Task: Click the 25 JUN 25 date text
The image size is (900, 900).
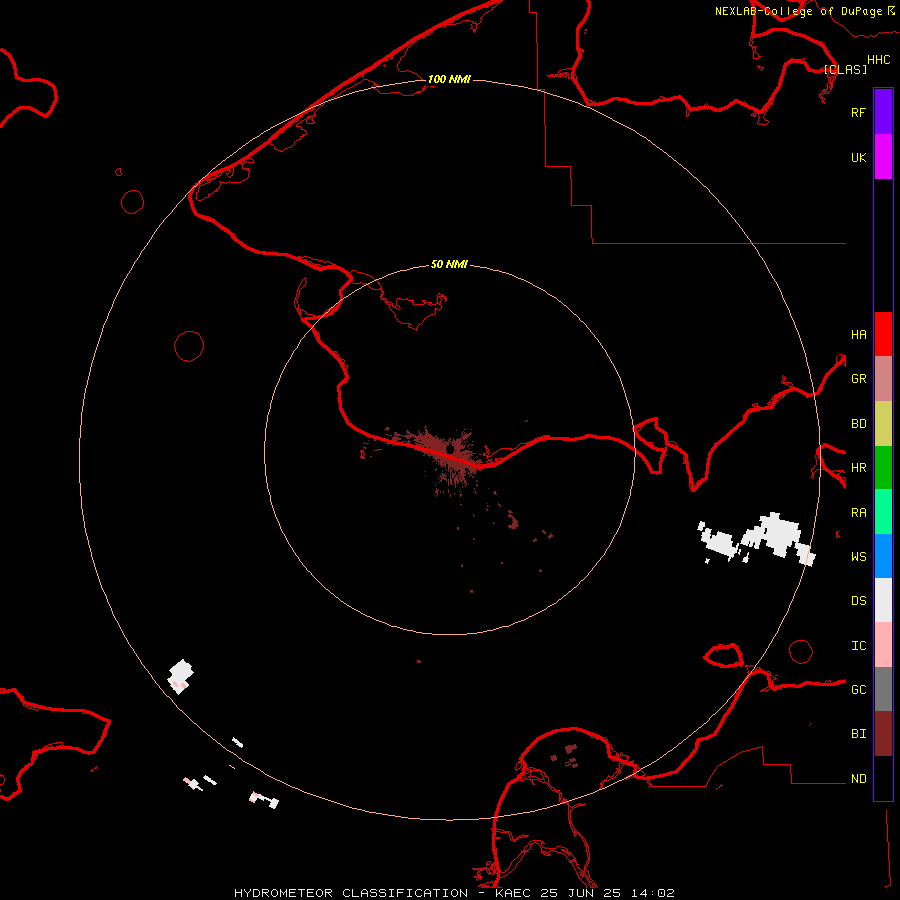Action: 581,893
